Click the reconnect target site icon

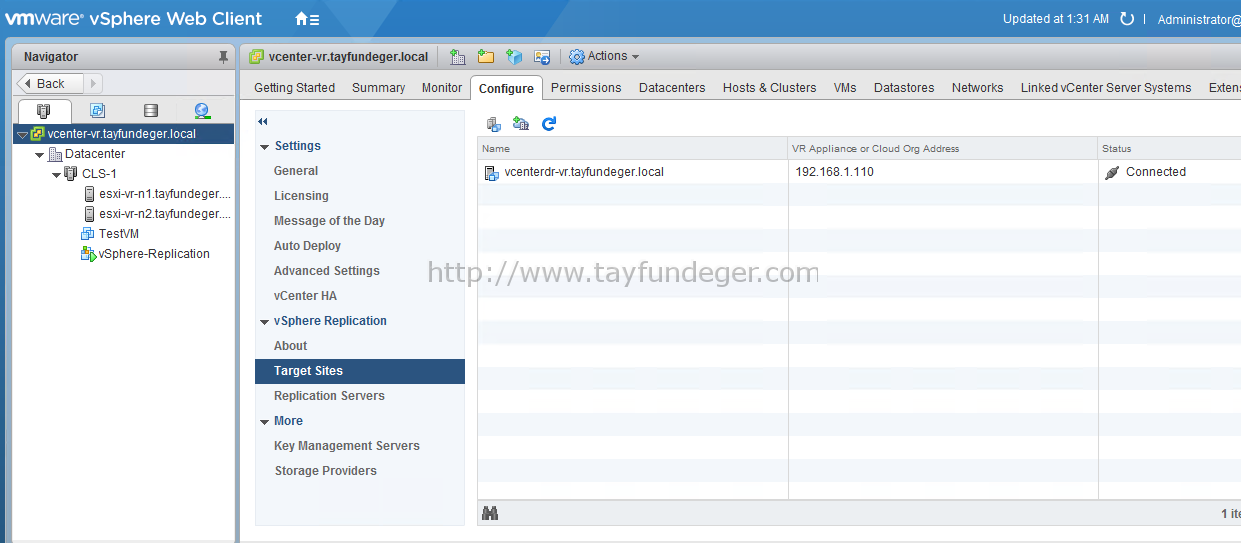(x=520, y=124)
